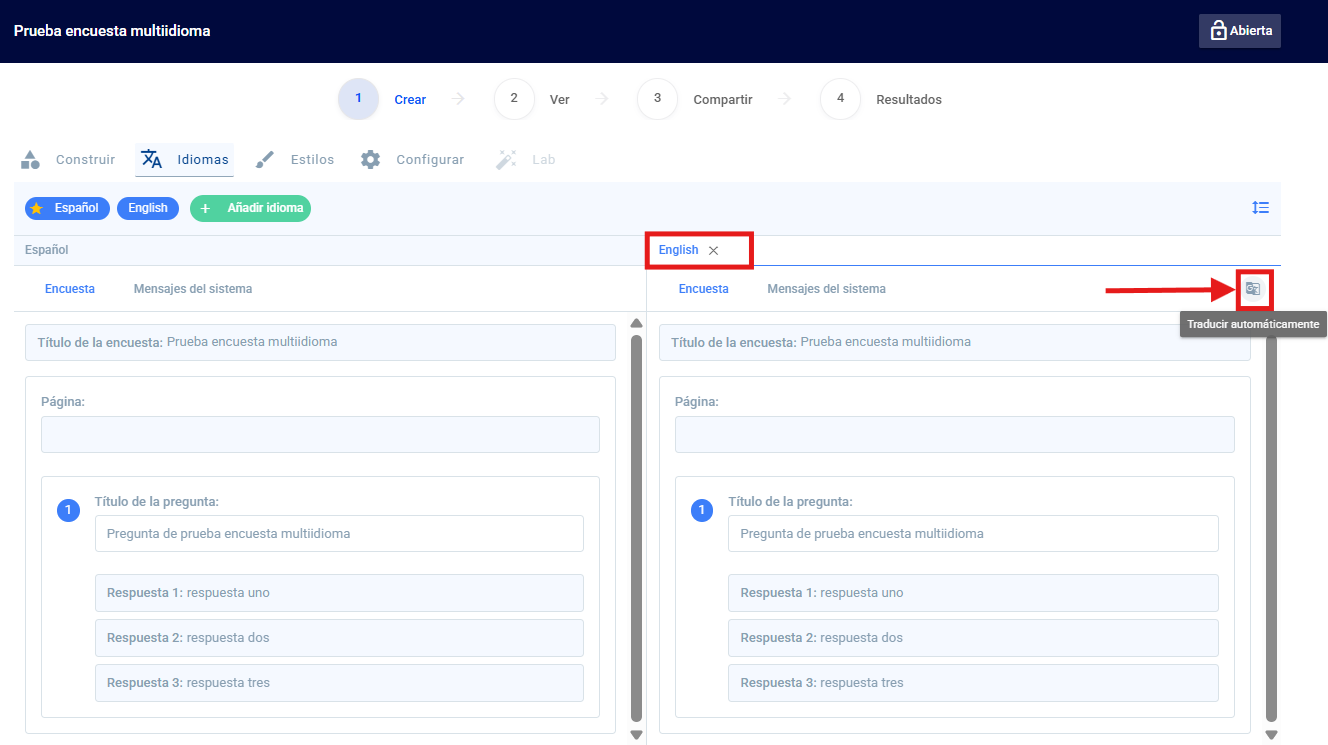Click the auto-translate icon

click(x=1253, y=289)
